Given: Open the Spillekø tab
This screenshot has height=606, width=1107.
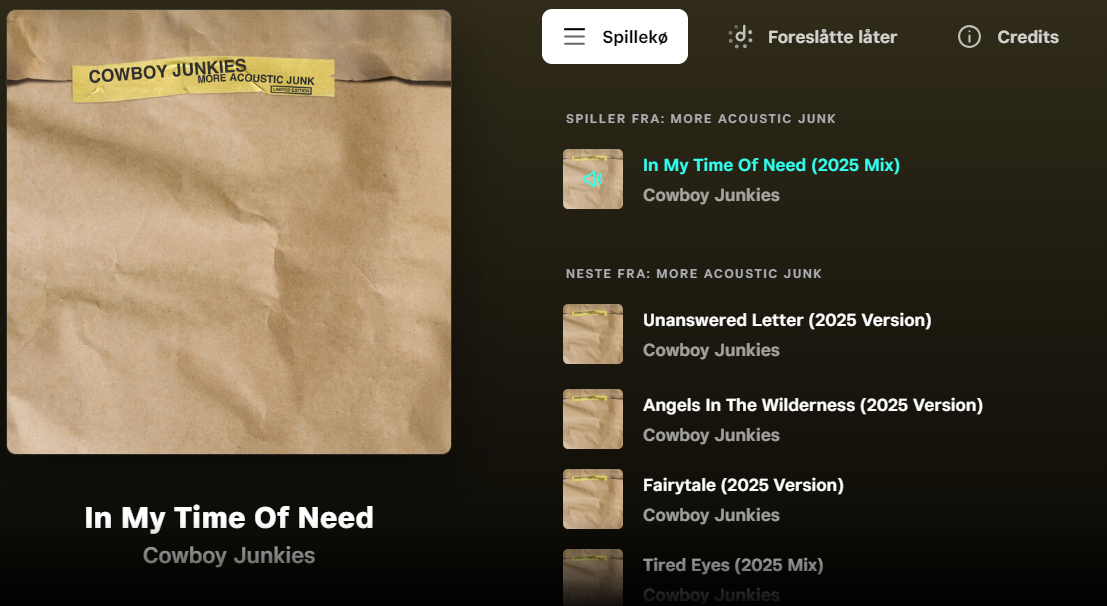Looking at the screenshot, I should (x=615, y=37).
